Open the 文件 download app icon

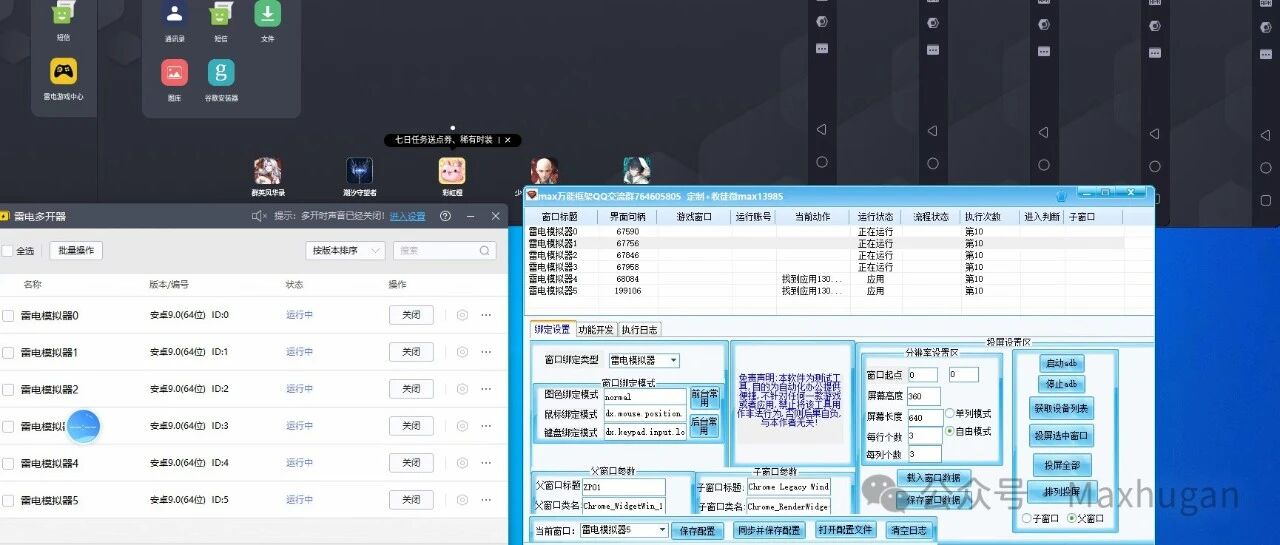(267, 14)
